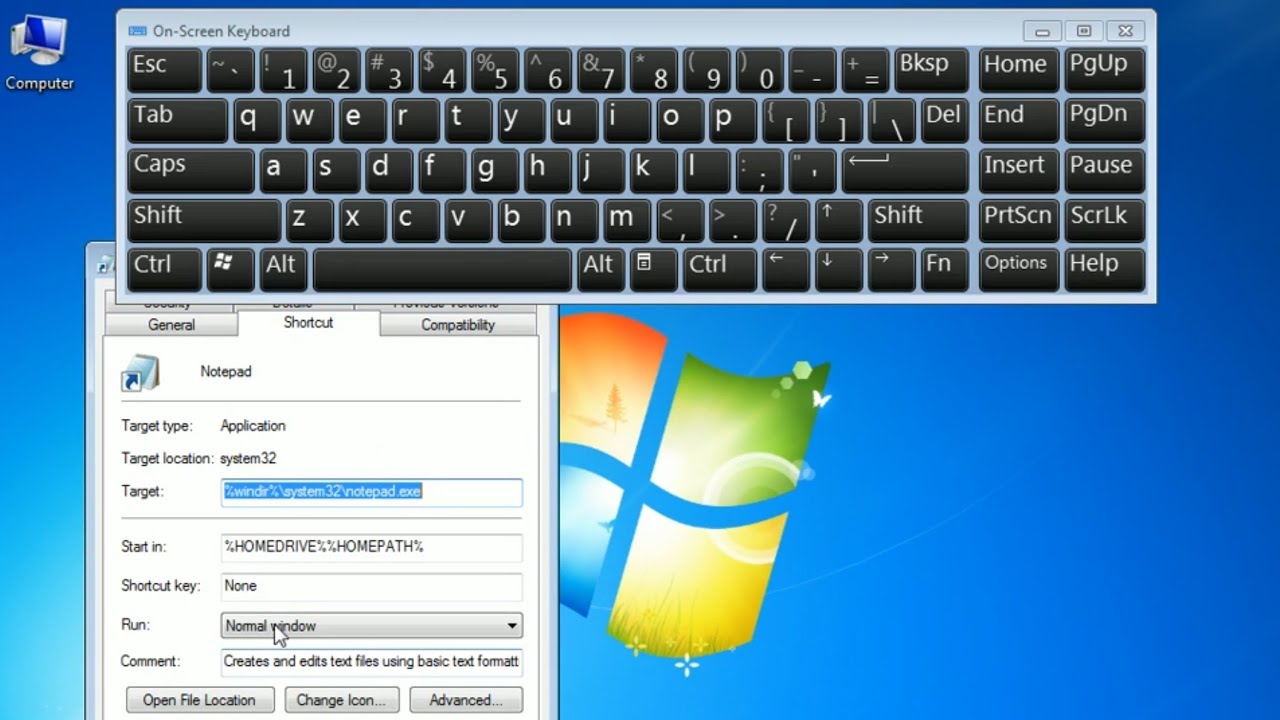Click the Help key on keyboard
Viewport: 1280px width, 720px height.
[x=1105, y=270]
